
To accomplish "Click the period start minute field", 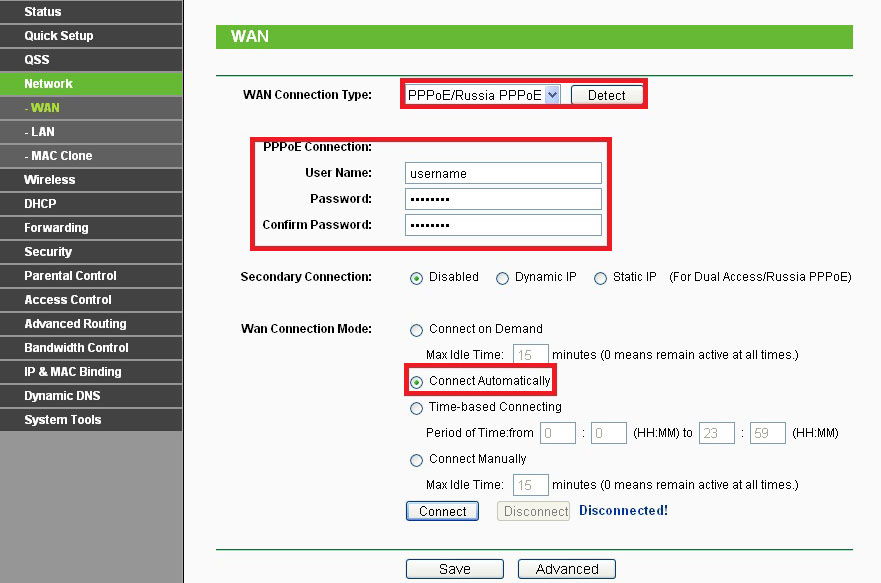I will tap(608, 433).
